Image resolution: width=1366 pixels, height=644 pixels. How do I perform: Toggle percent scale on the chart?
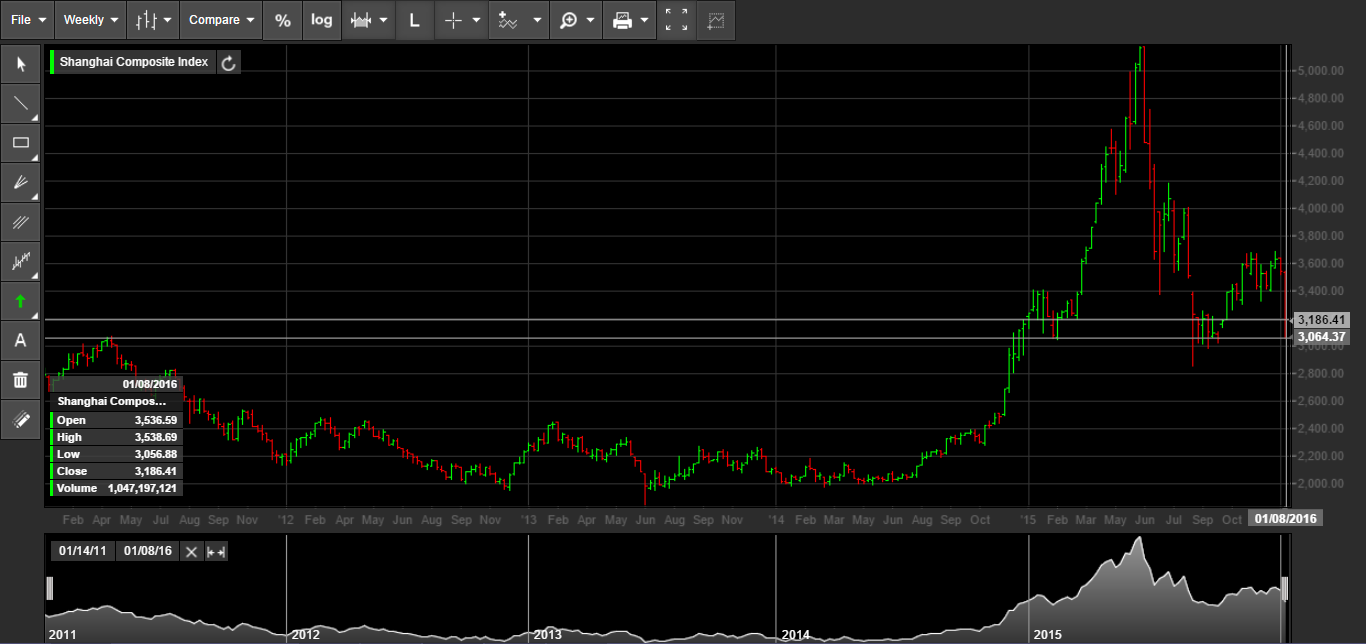click(283, 20)
